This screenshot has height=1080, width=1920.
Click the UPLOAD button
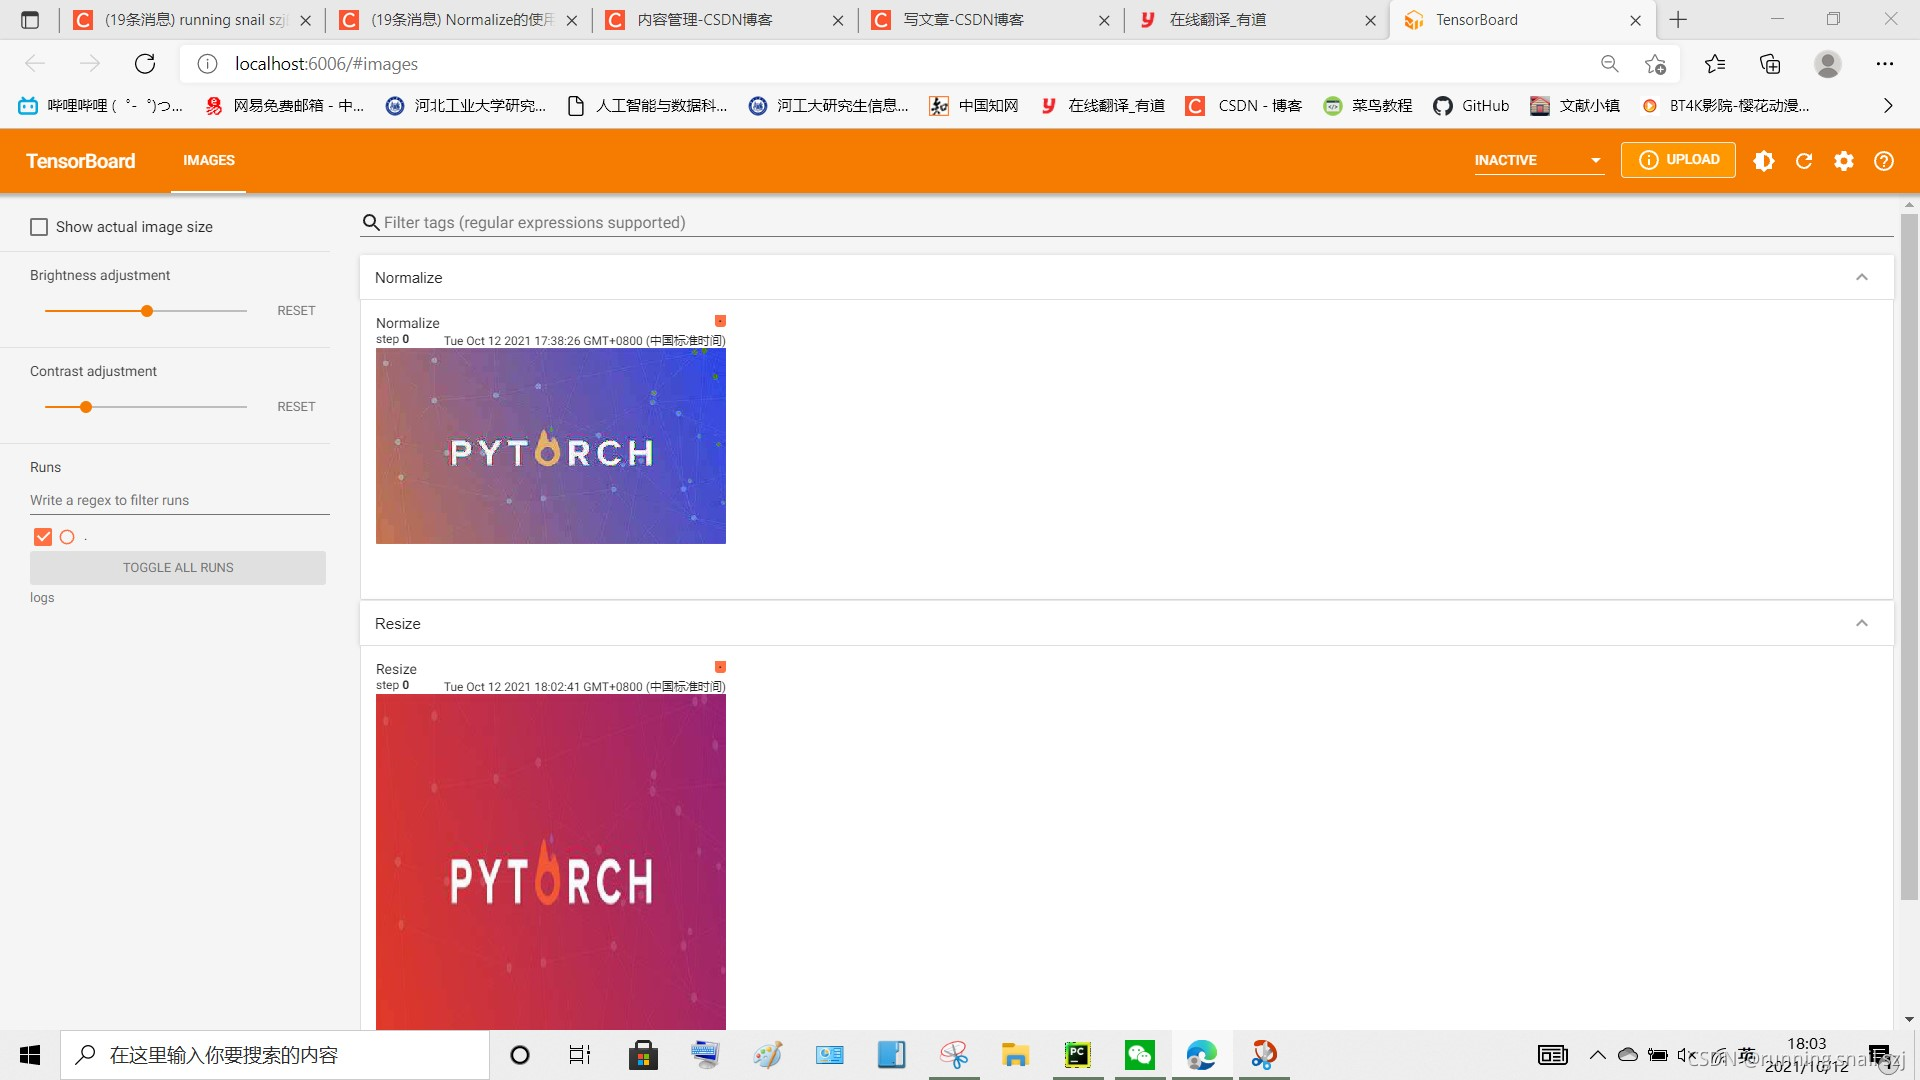1678,160
